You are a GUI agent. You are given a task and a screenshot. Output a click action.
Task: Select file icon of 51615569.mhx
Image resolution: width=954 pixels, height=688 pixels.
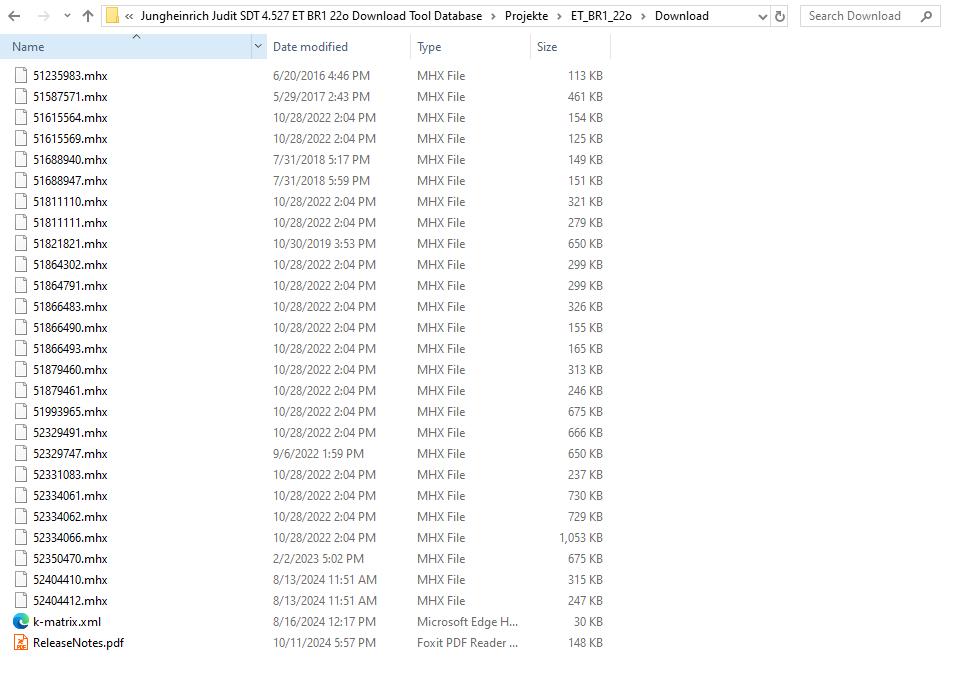21,138
